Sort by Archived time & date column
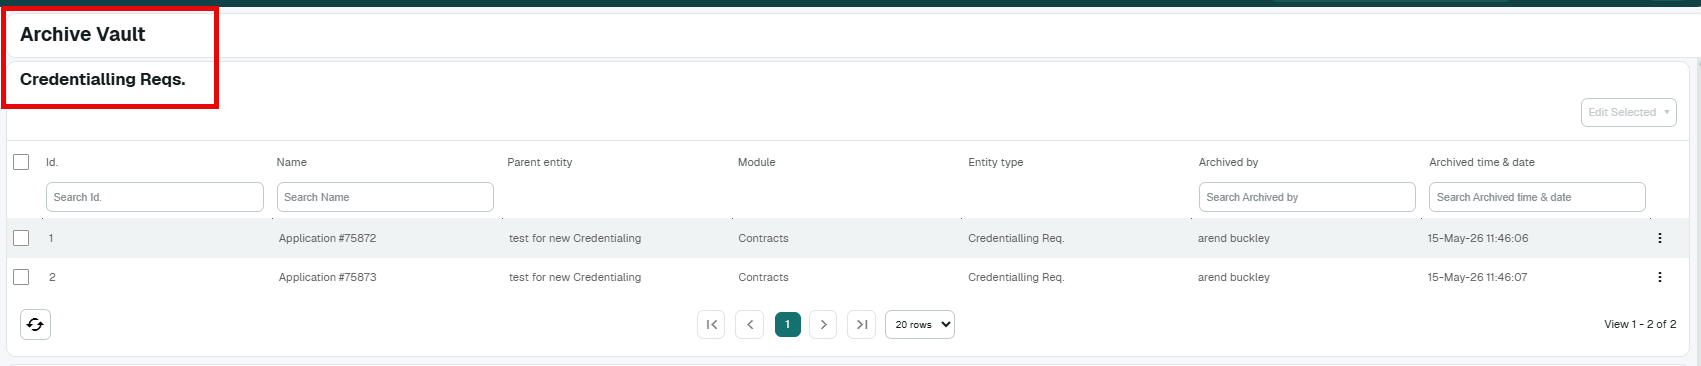 [1482, 162]
